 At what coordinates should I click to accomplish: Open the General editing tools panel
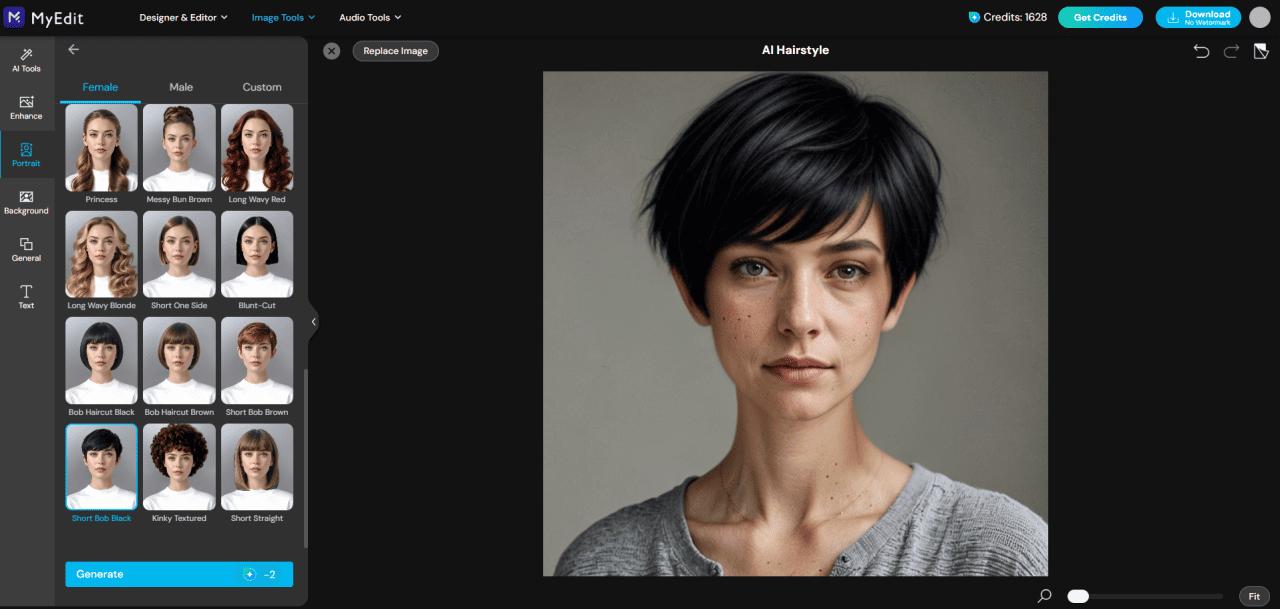(26, 250)
